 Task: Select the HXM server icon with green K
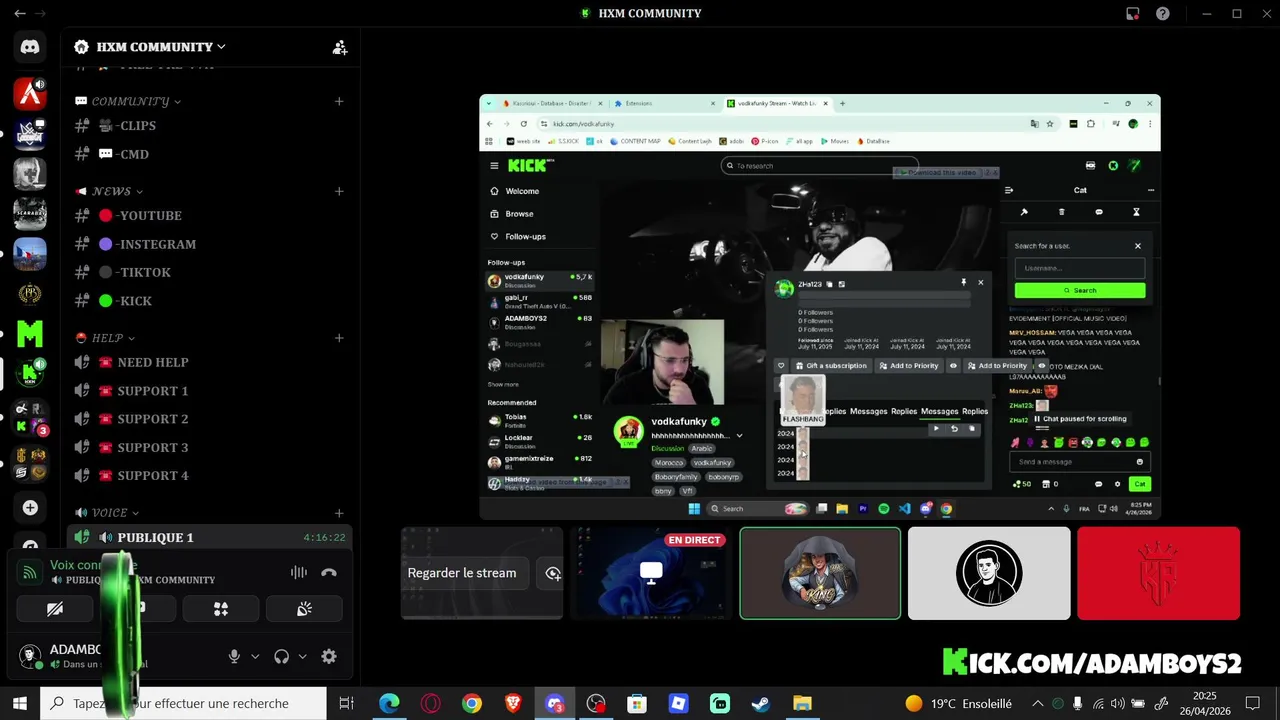tap(30, 373)
